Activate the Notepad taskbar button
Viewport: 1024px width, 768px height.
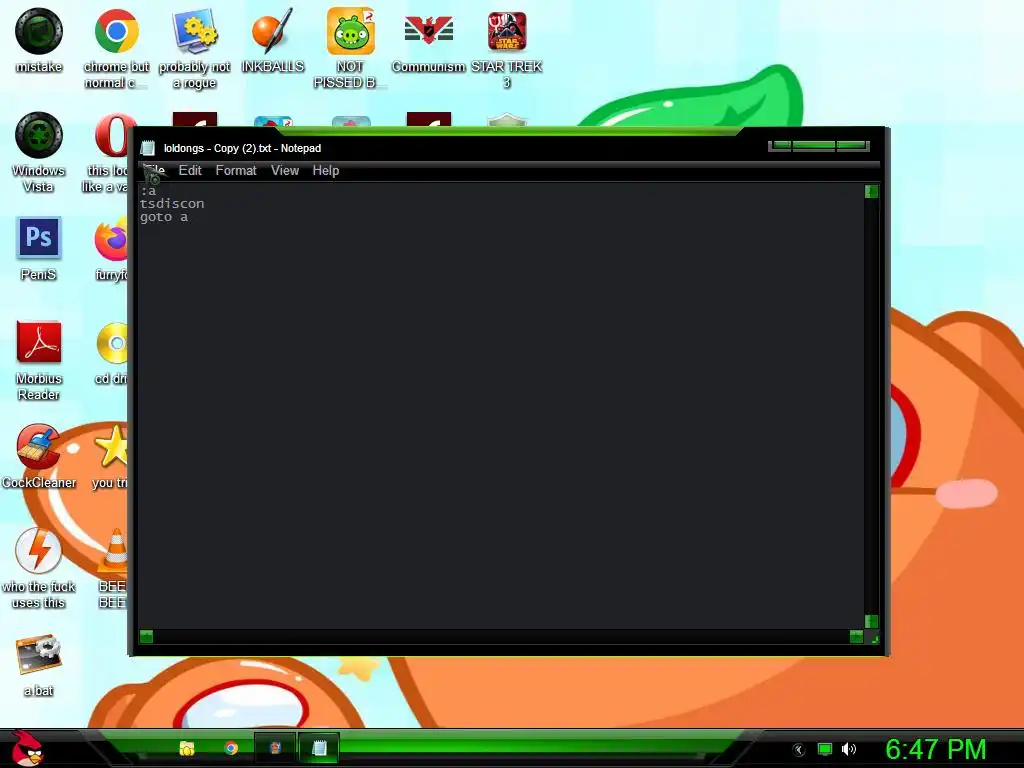pos(319,748)
